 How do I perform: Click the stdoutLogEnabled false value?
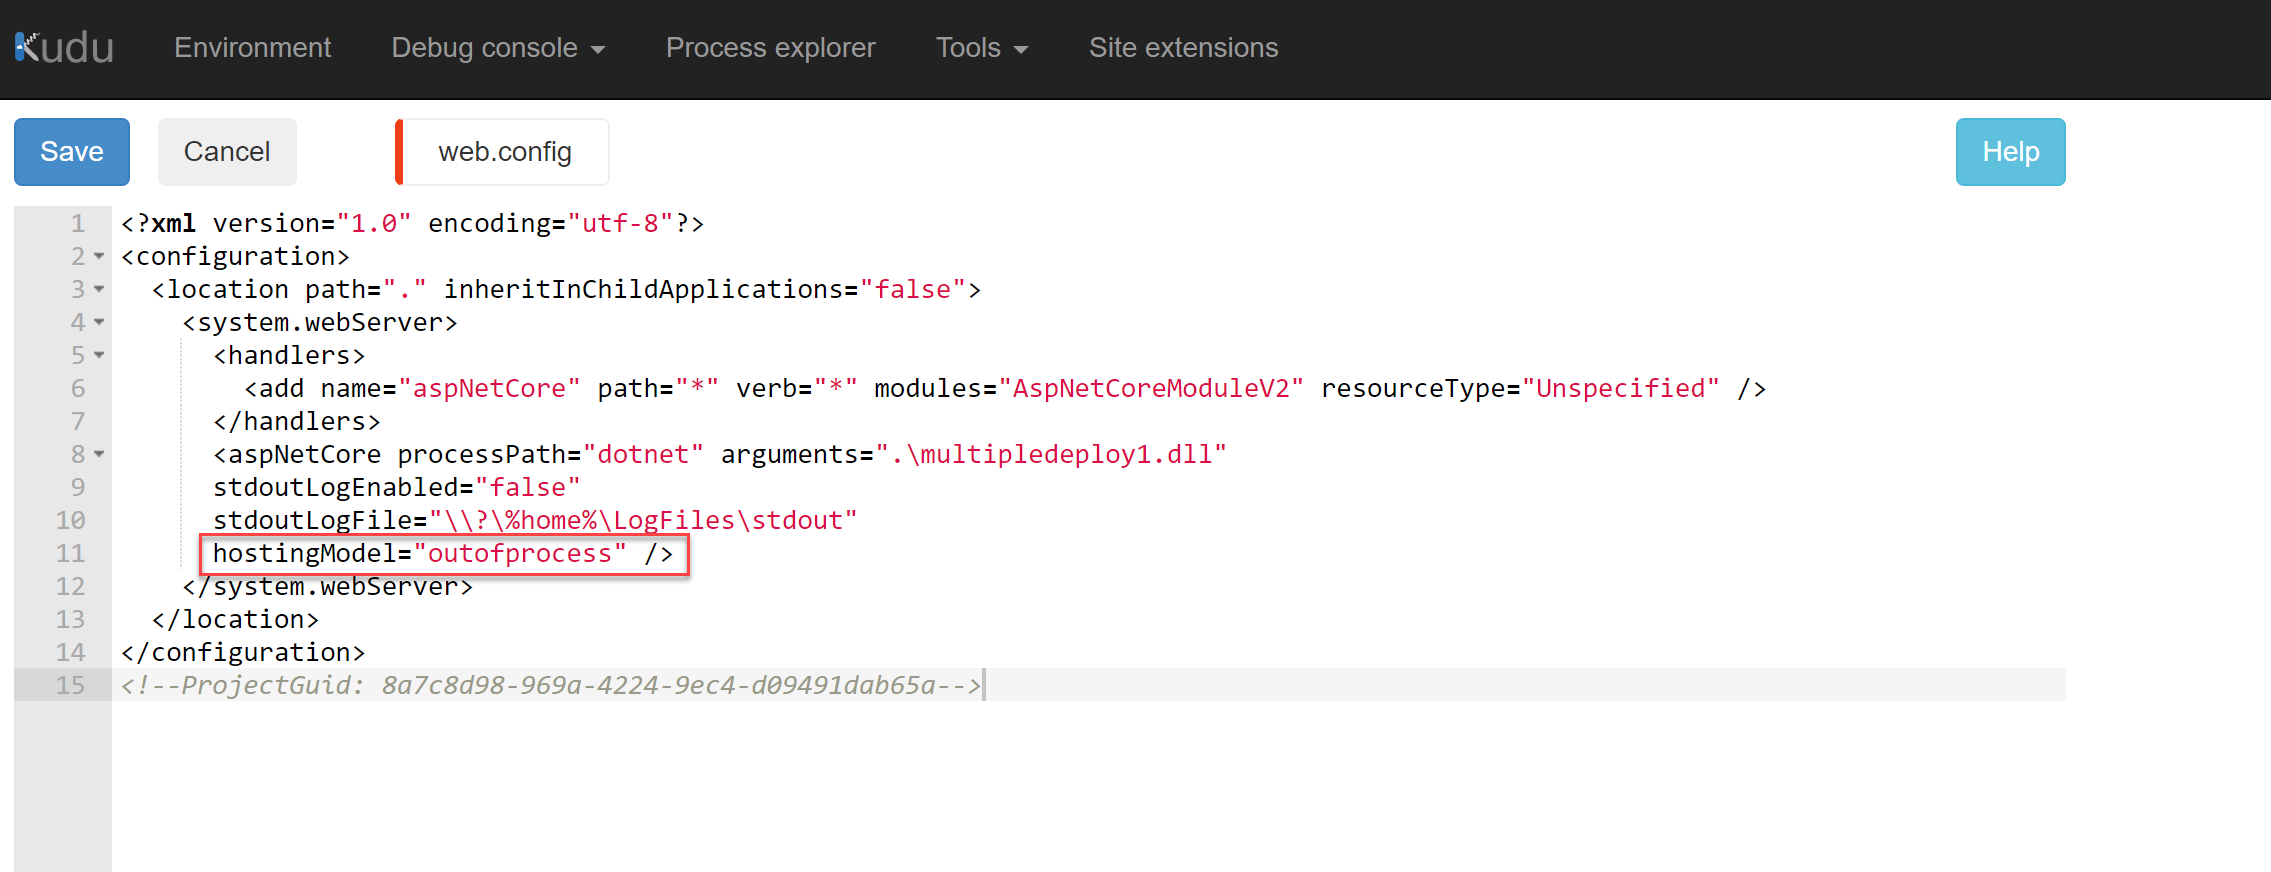pyautogui.click(x=527, y=488)
